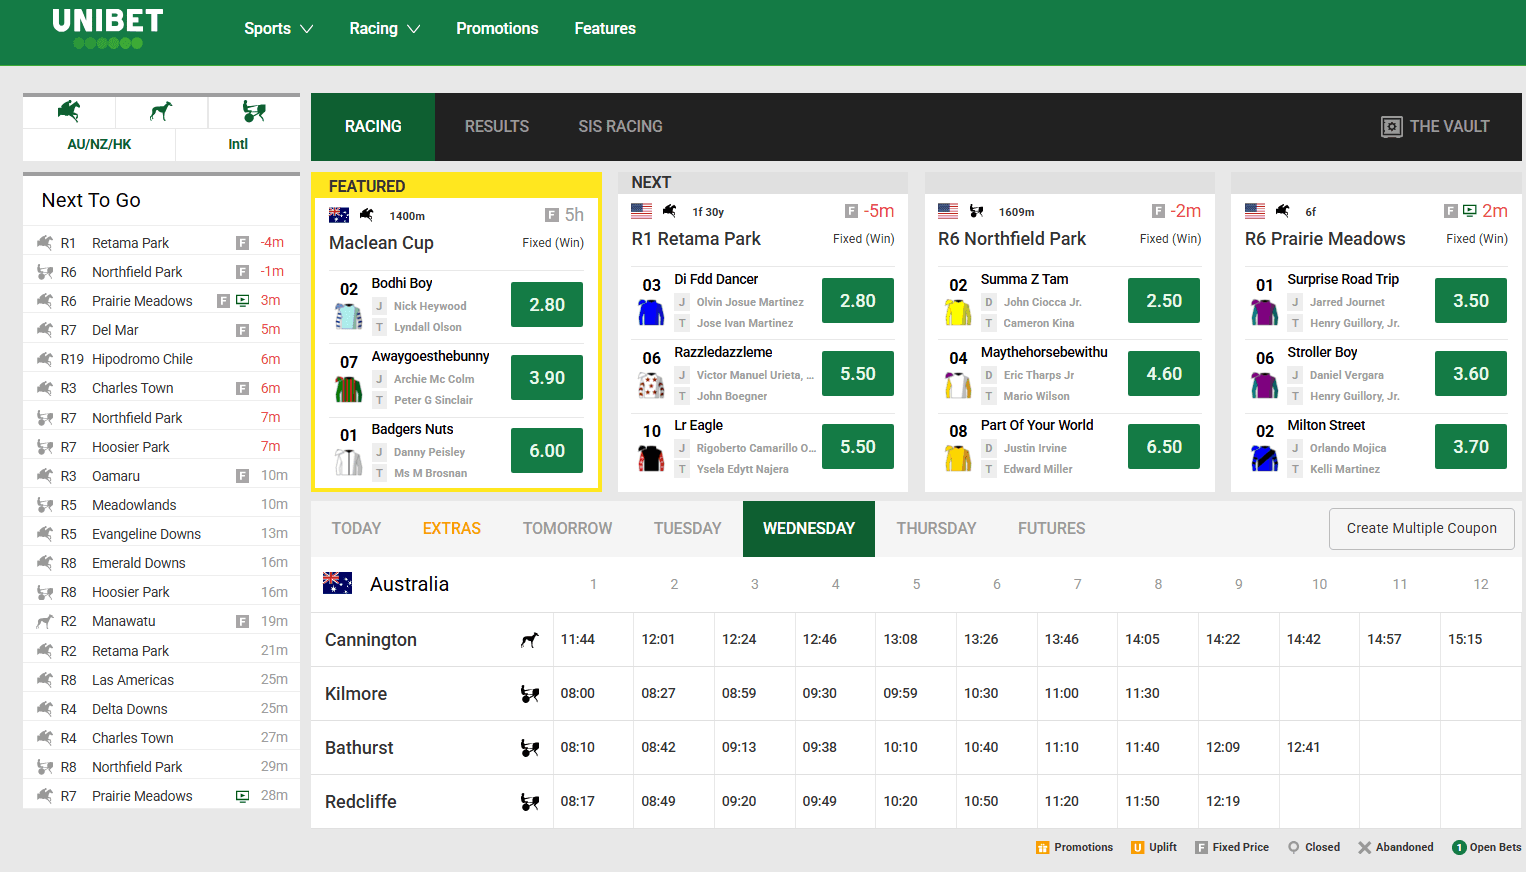Click the Open Bets counter icon

coord(1459,847)
